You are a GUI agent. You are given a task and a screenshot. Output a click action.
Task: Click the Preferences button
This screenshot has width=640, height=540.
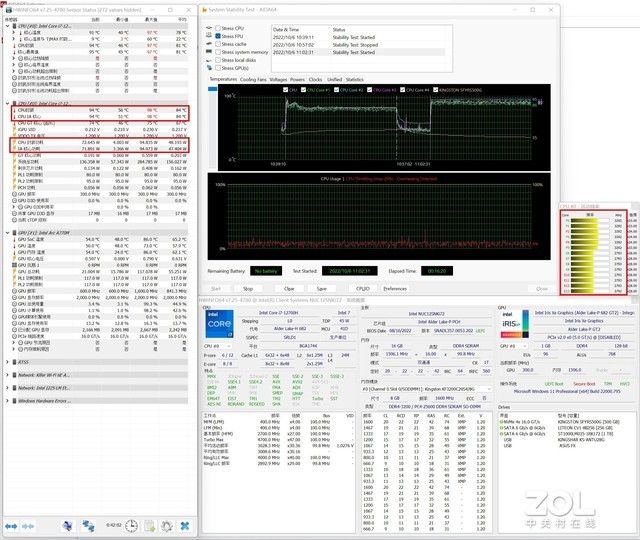pos(395,288)
